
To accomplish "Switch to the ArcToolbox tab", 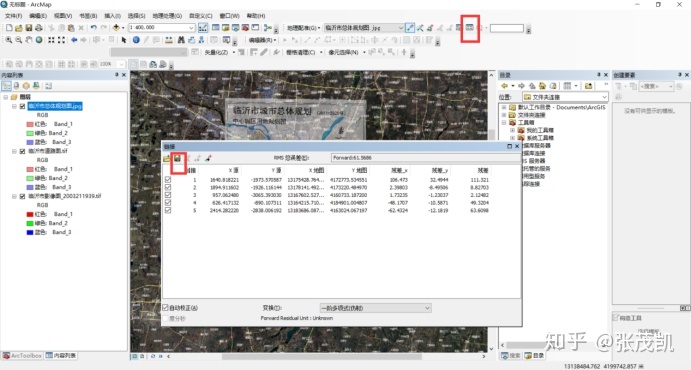I will point(22,355).
